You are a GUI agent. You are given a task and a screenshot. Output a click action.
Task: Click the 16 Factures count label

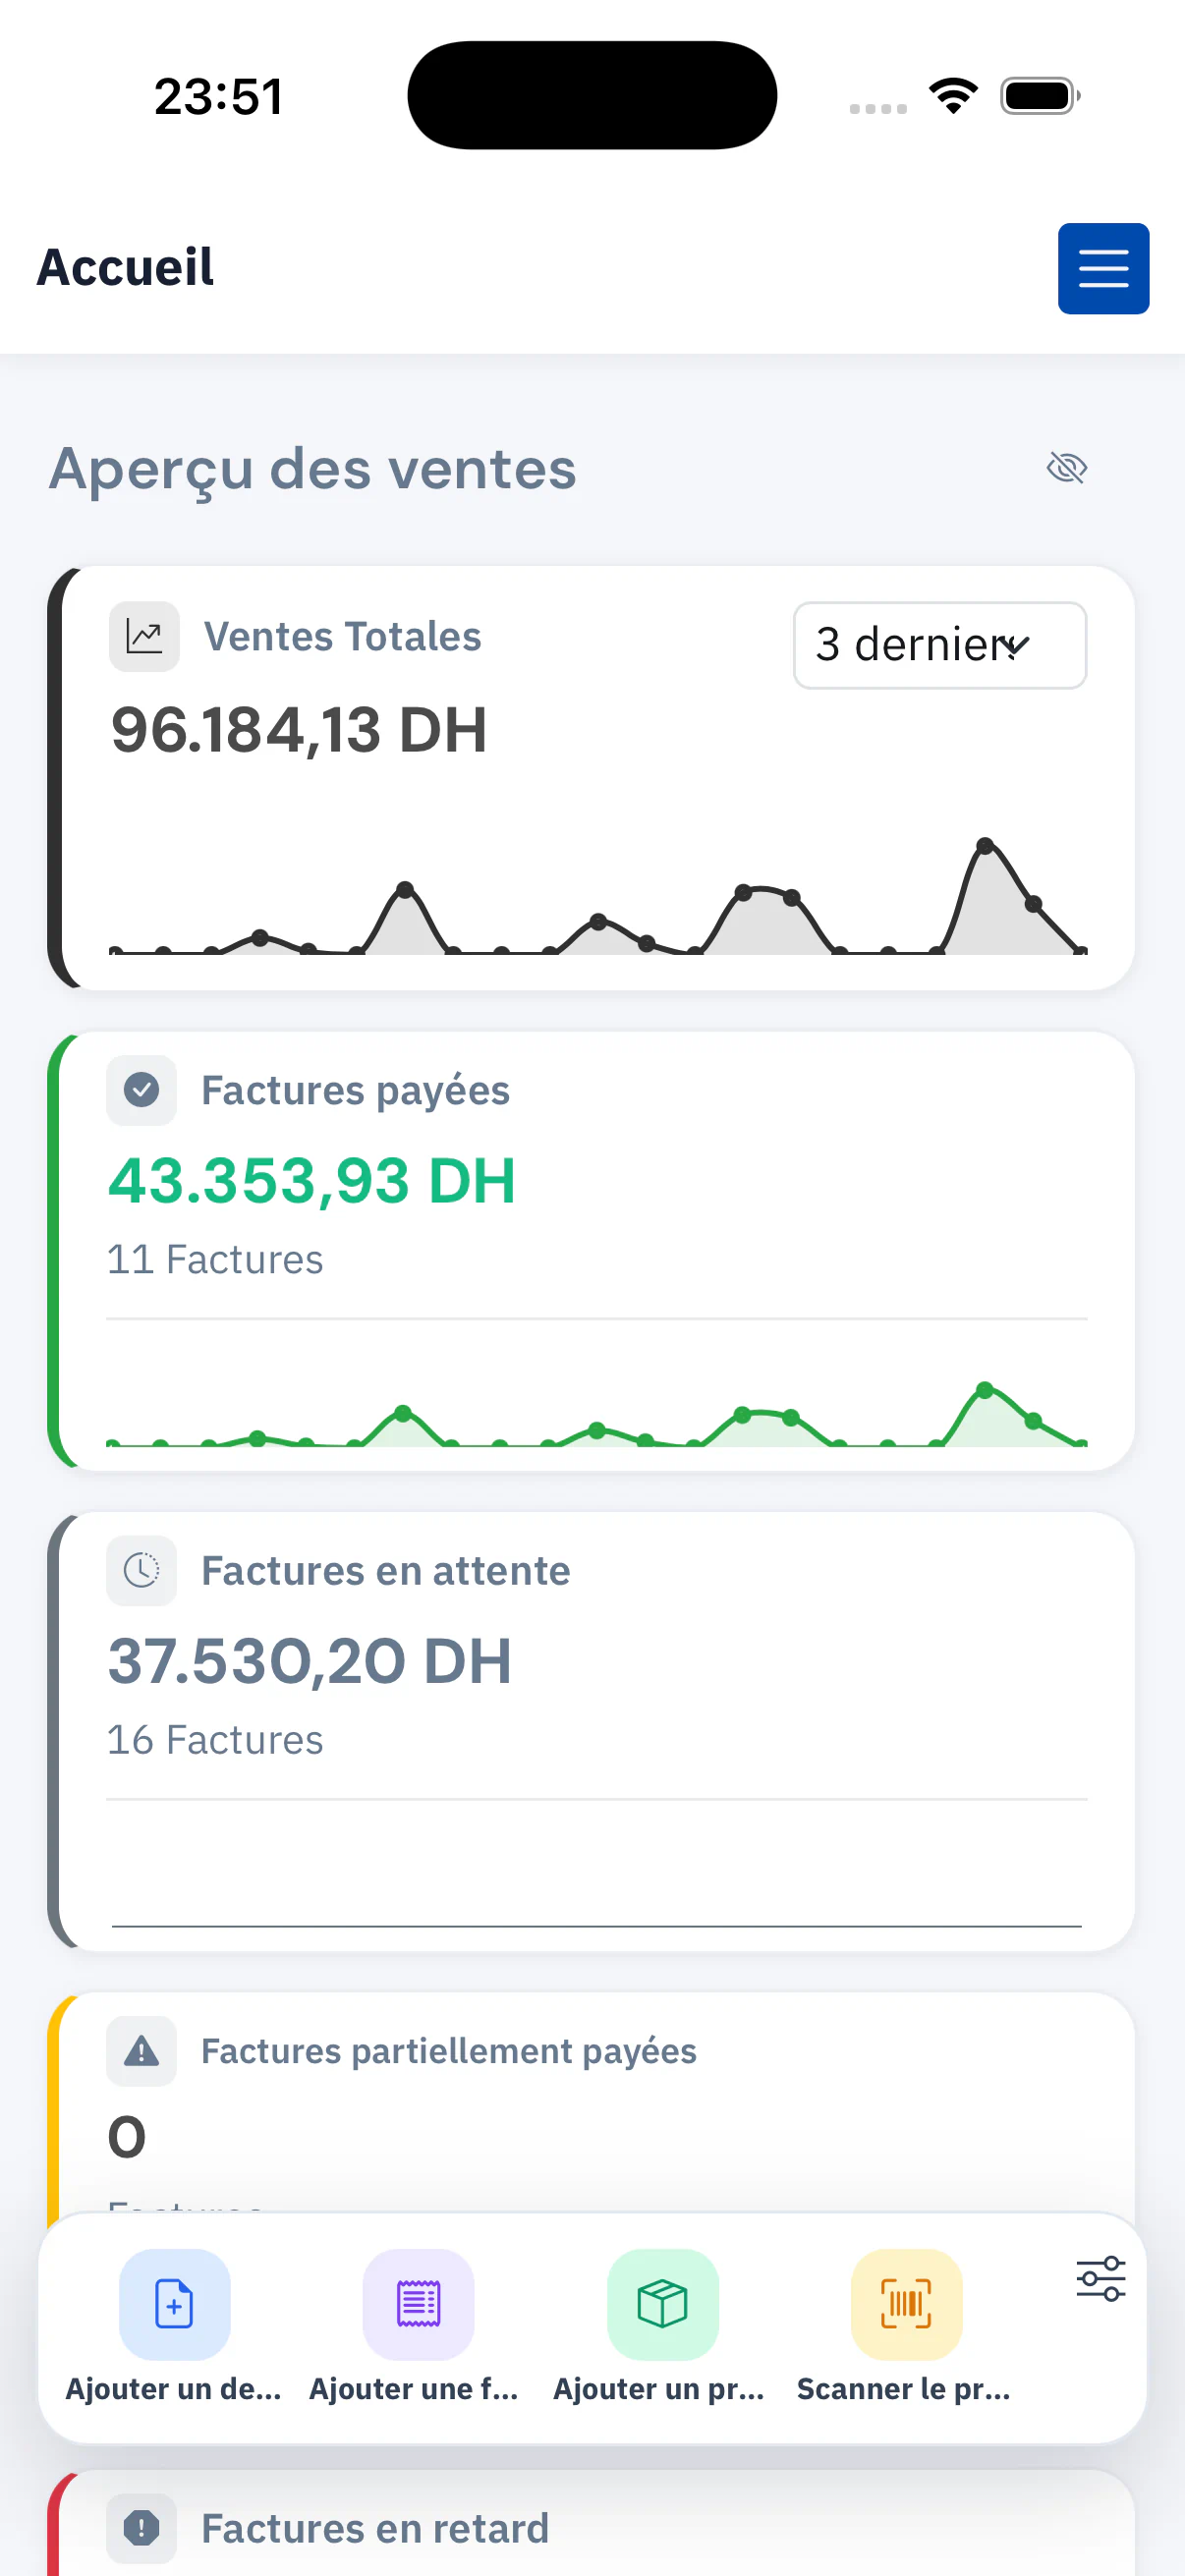(x=215, y=1740)
